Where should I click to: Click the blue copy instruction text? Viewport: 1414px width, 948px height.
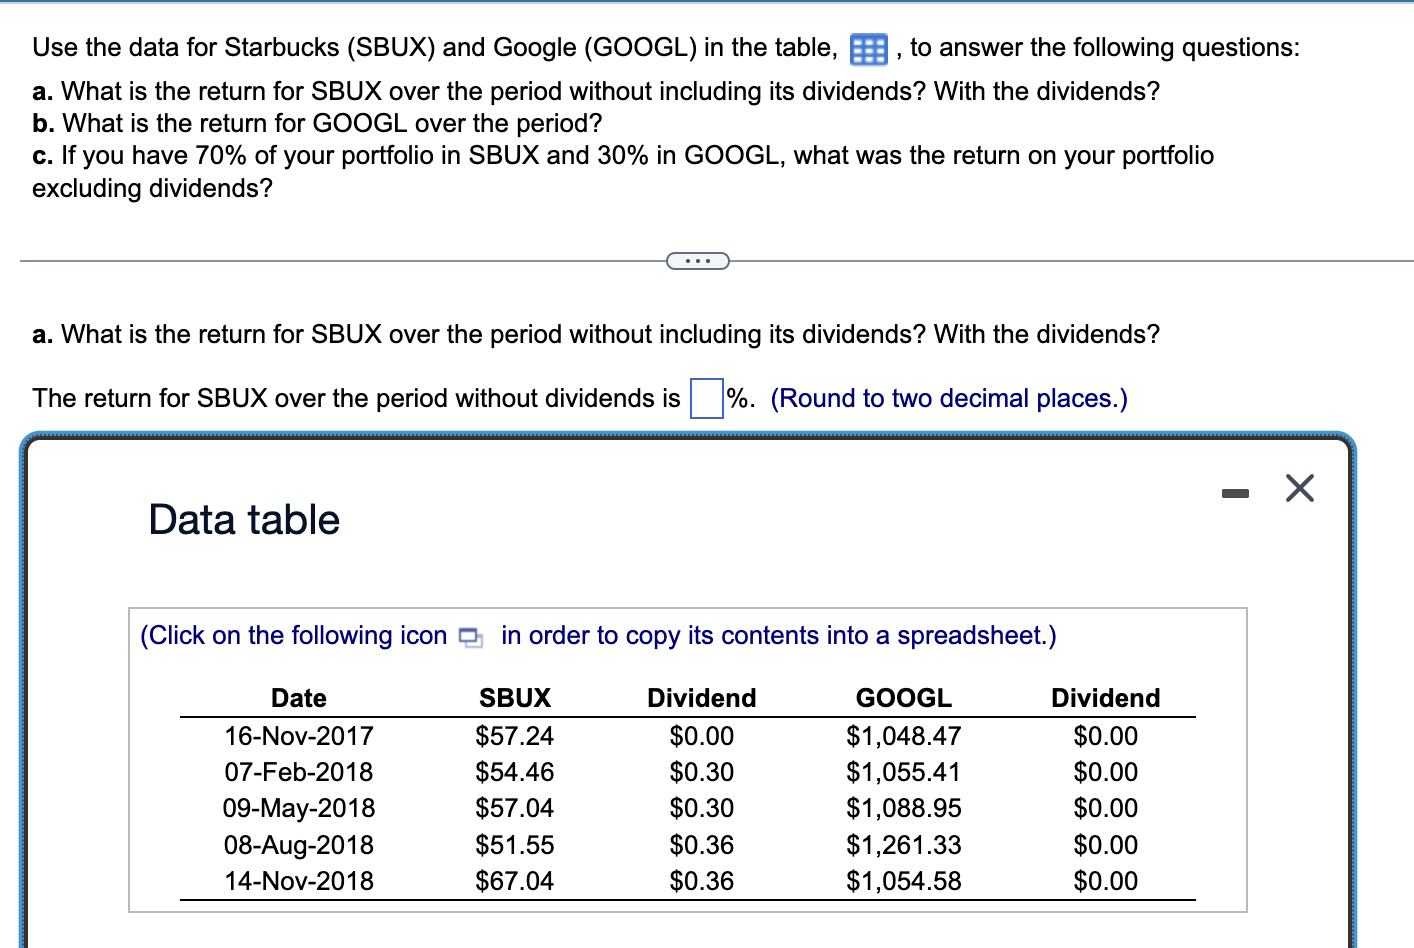click(596, 635)
